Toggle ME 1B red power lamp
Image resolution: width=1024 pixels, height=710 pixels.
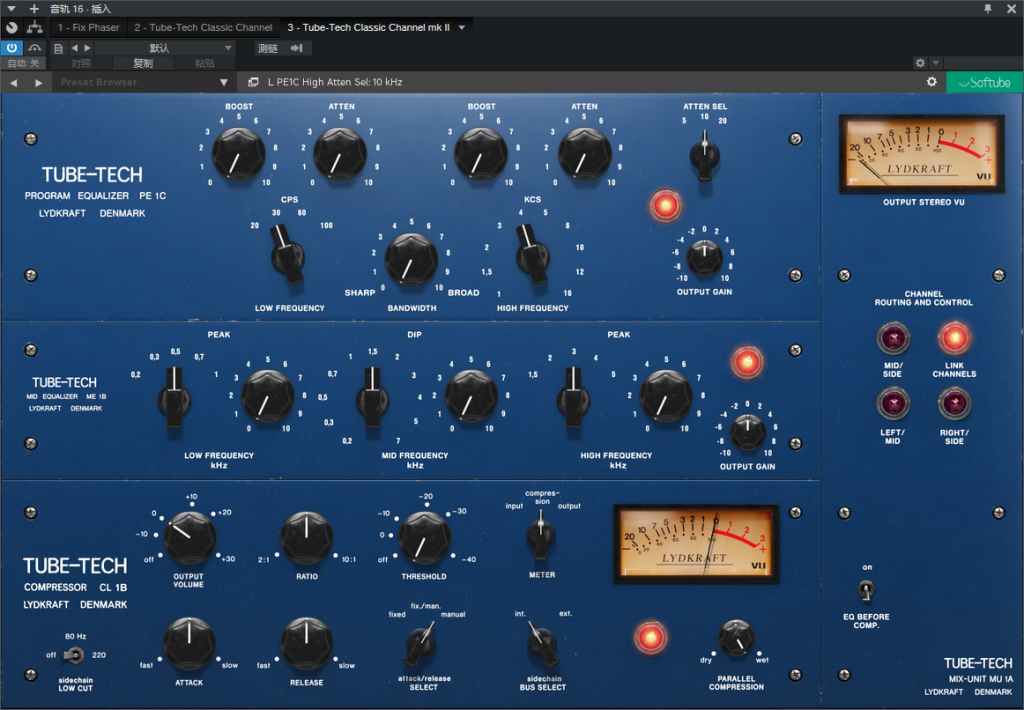pyautogui.click(x=746, y=362)
